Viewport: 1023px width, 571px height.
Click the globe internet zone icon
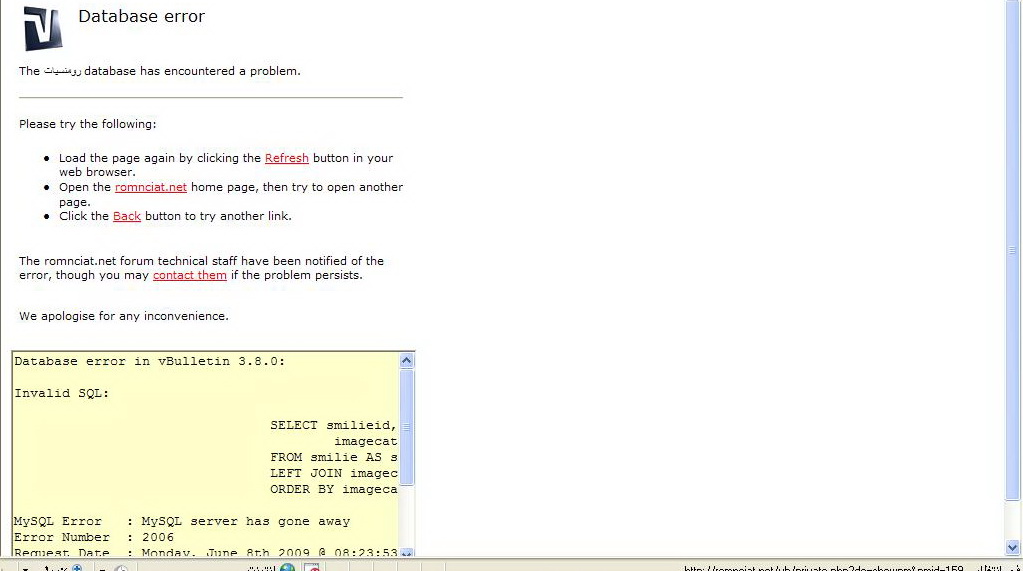(x=287, y=568)
